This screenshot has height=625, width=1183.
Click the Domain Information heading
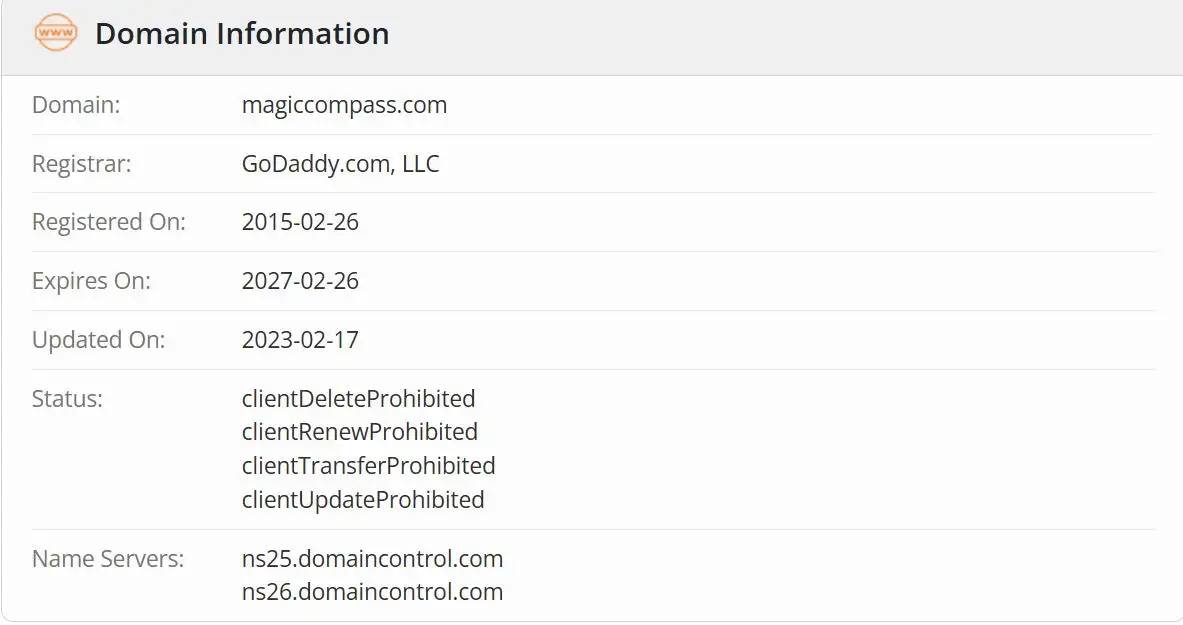(242, 34)
